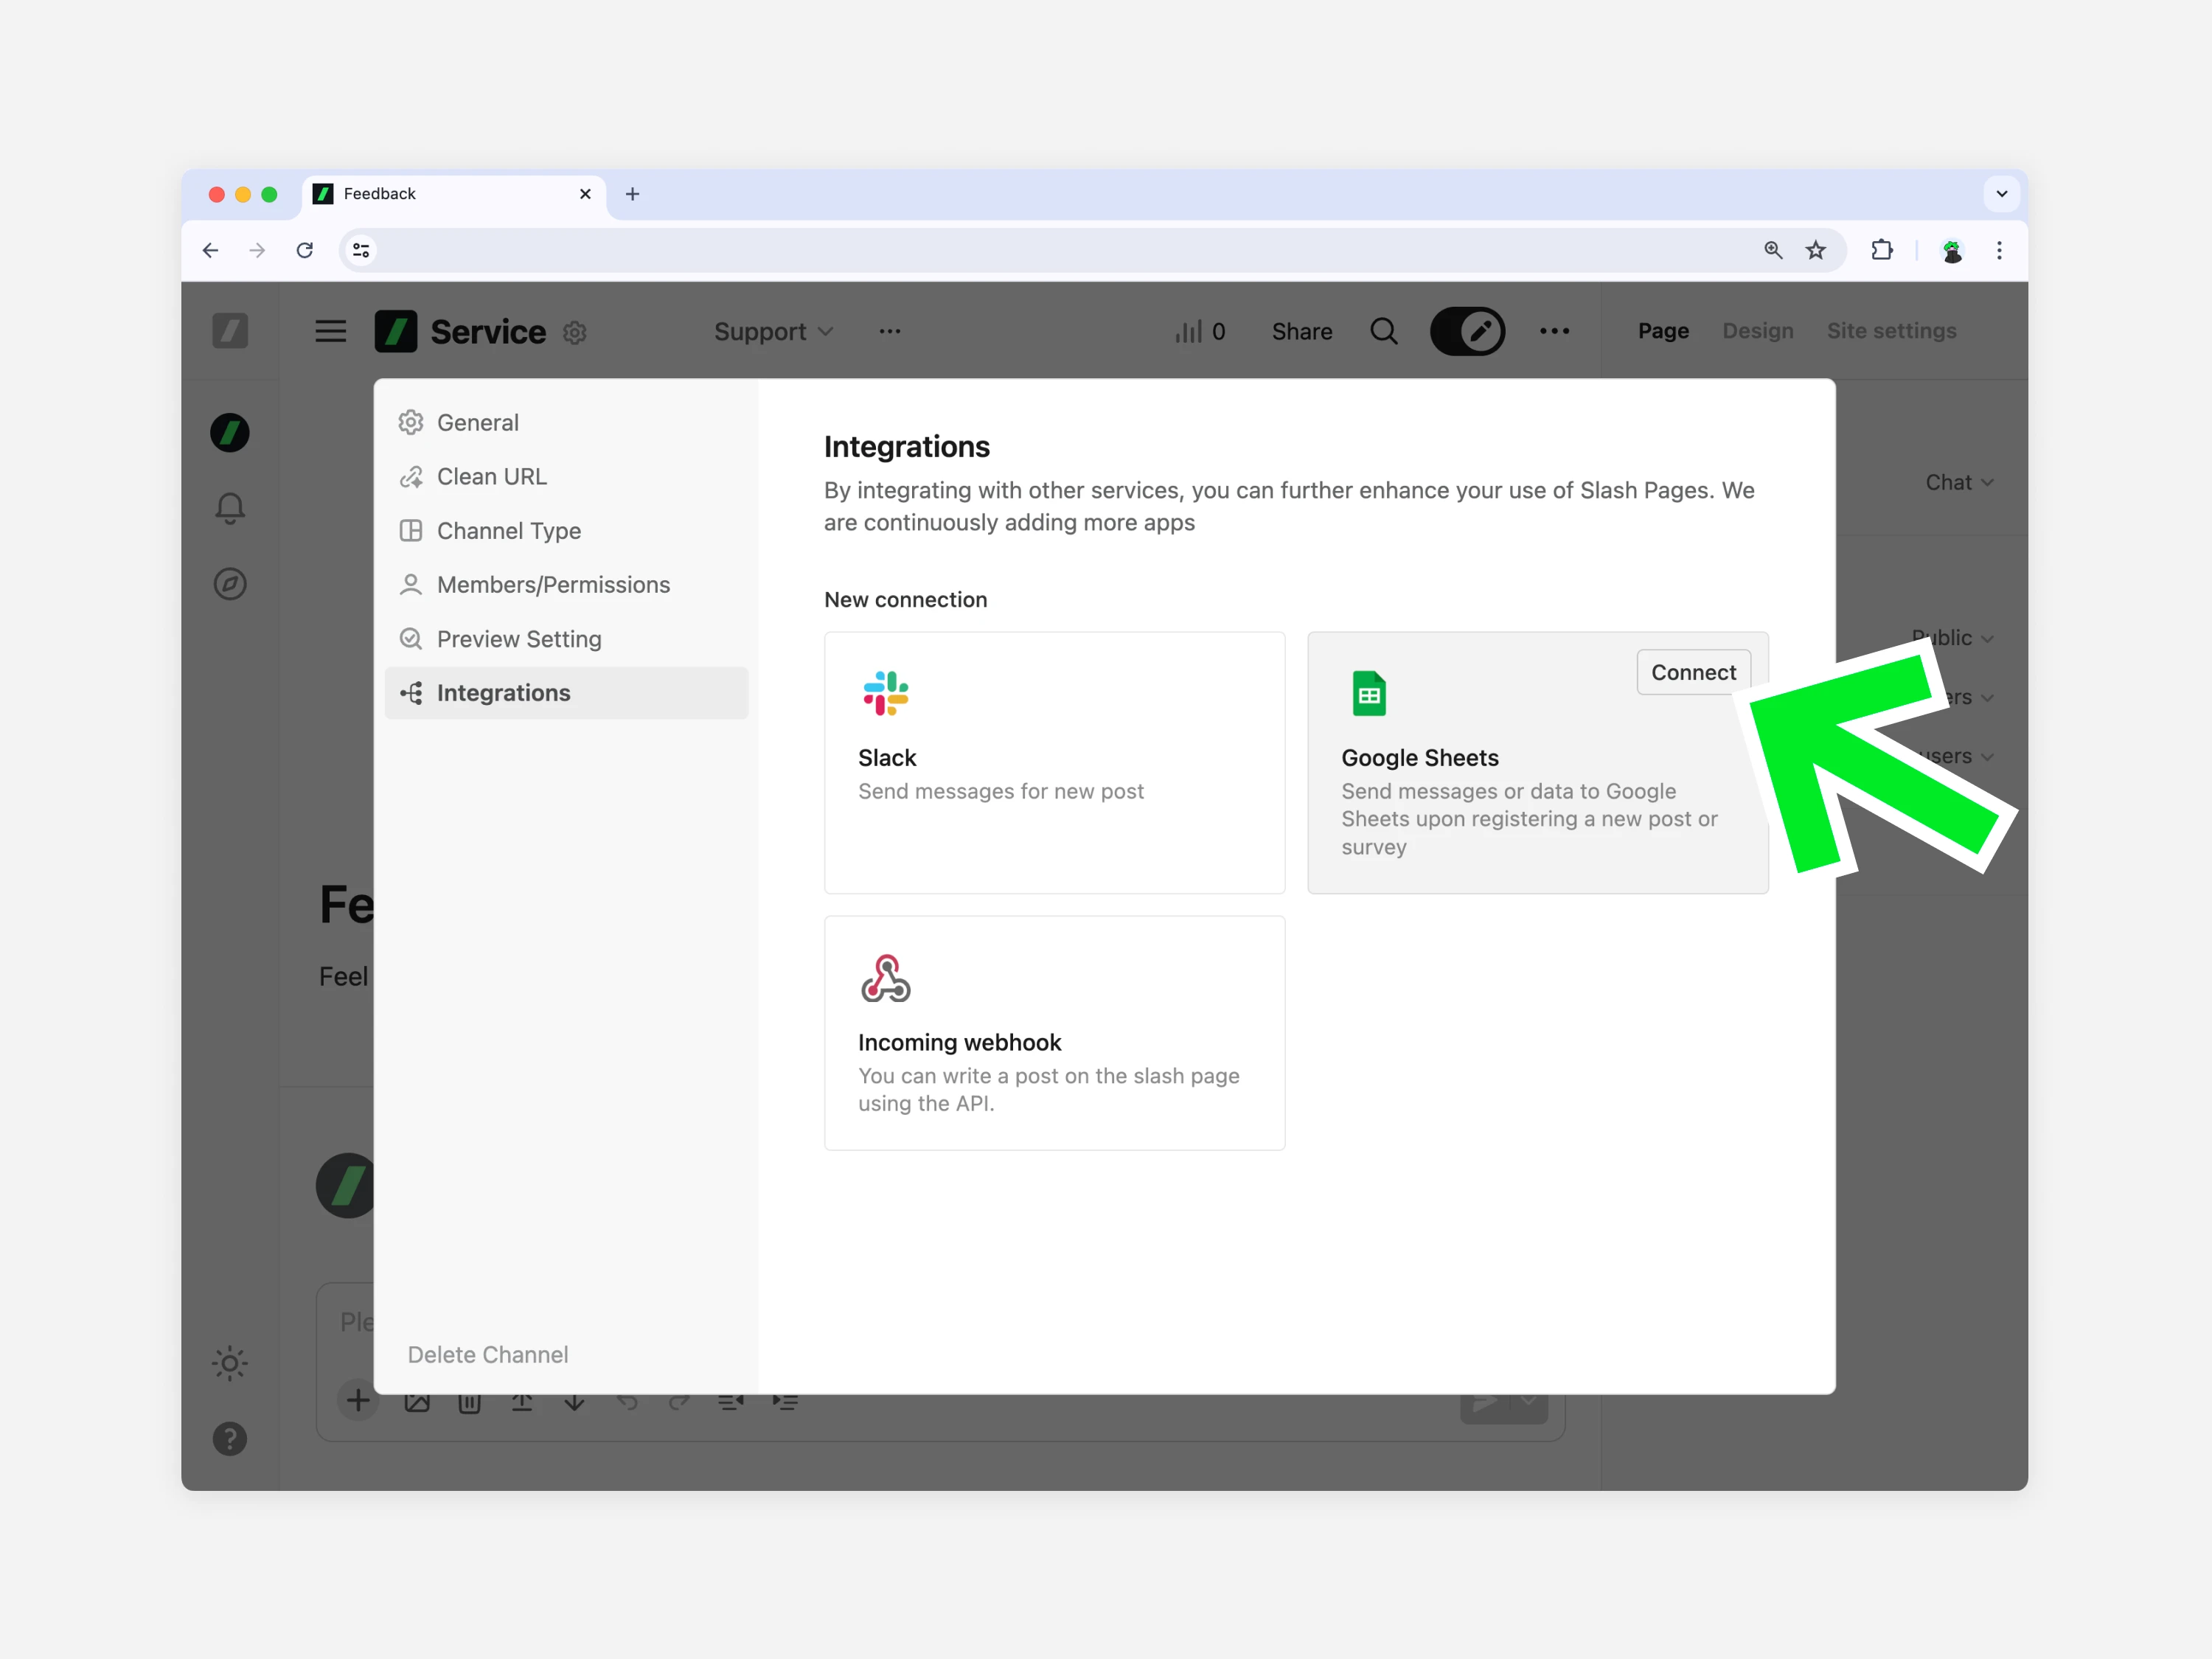
Task: Open the Slack integration card
Action: point(1054,762)
